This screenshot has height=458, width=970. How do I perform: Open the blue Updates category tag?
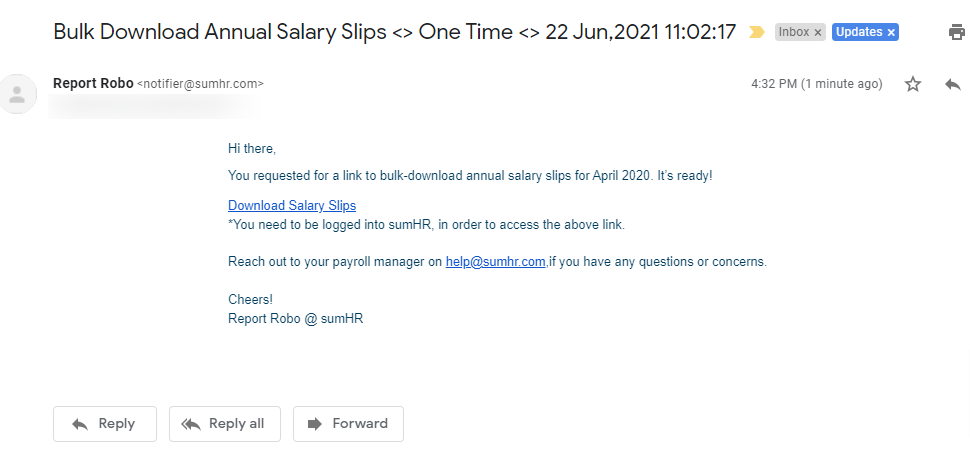[x=859, y=32]
